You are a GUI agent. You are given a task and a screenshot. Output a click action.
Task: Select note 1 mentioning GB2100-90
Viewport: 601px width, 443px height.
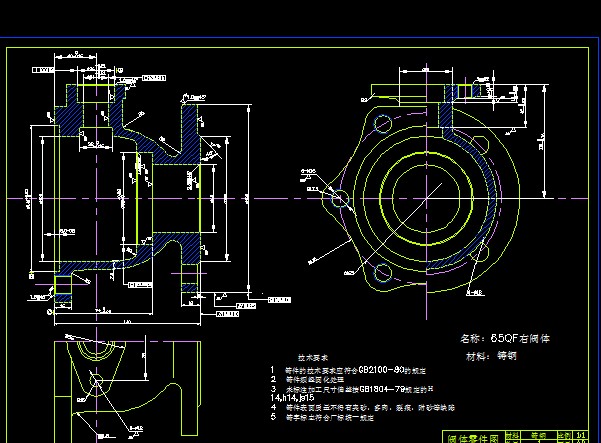coord(348,370)
